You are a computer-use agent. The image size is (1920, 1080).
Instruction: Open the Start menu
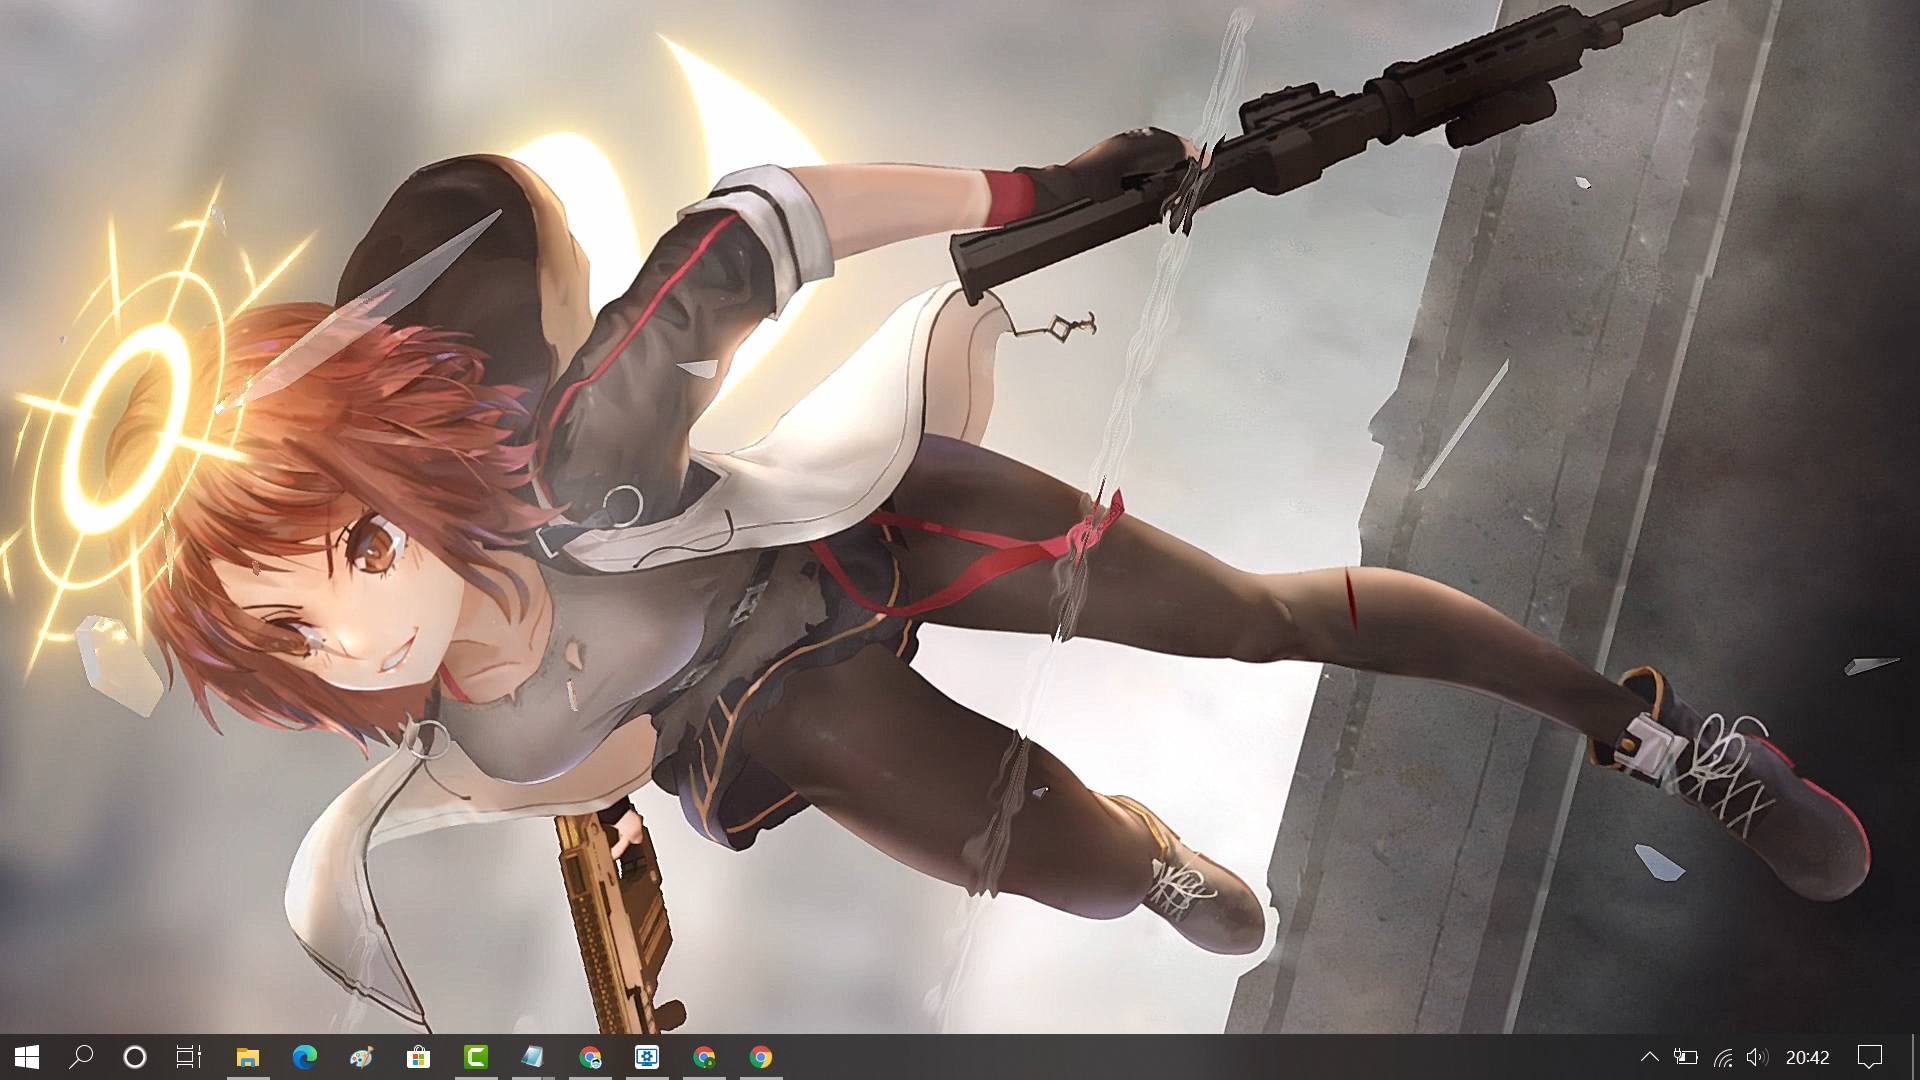(27, 1057)
